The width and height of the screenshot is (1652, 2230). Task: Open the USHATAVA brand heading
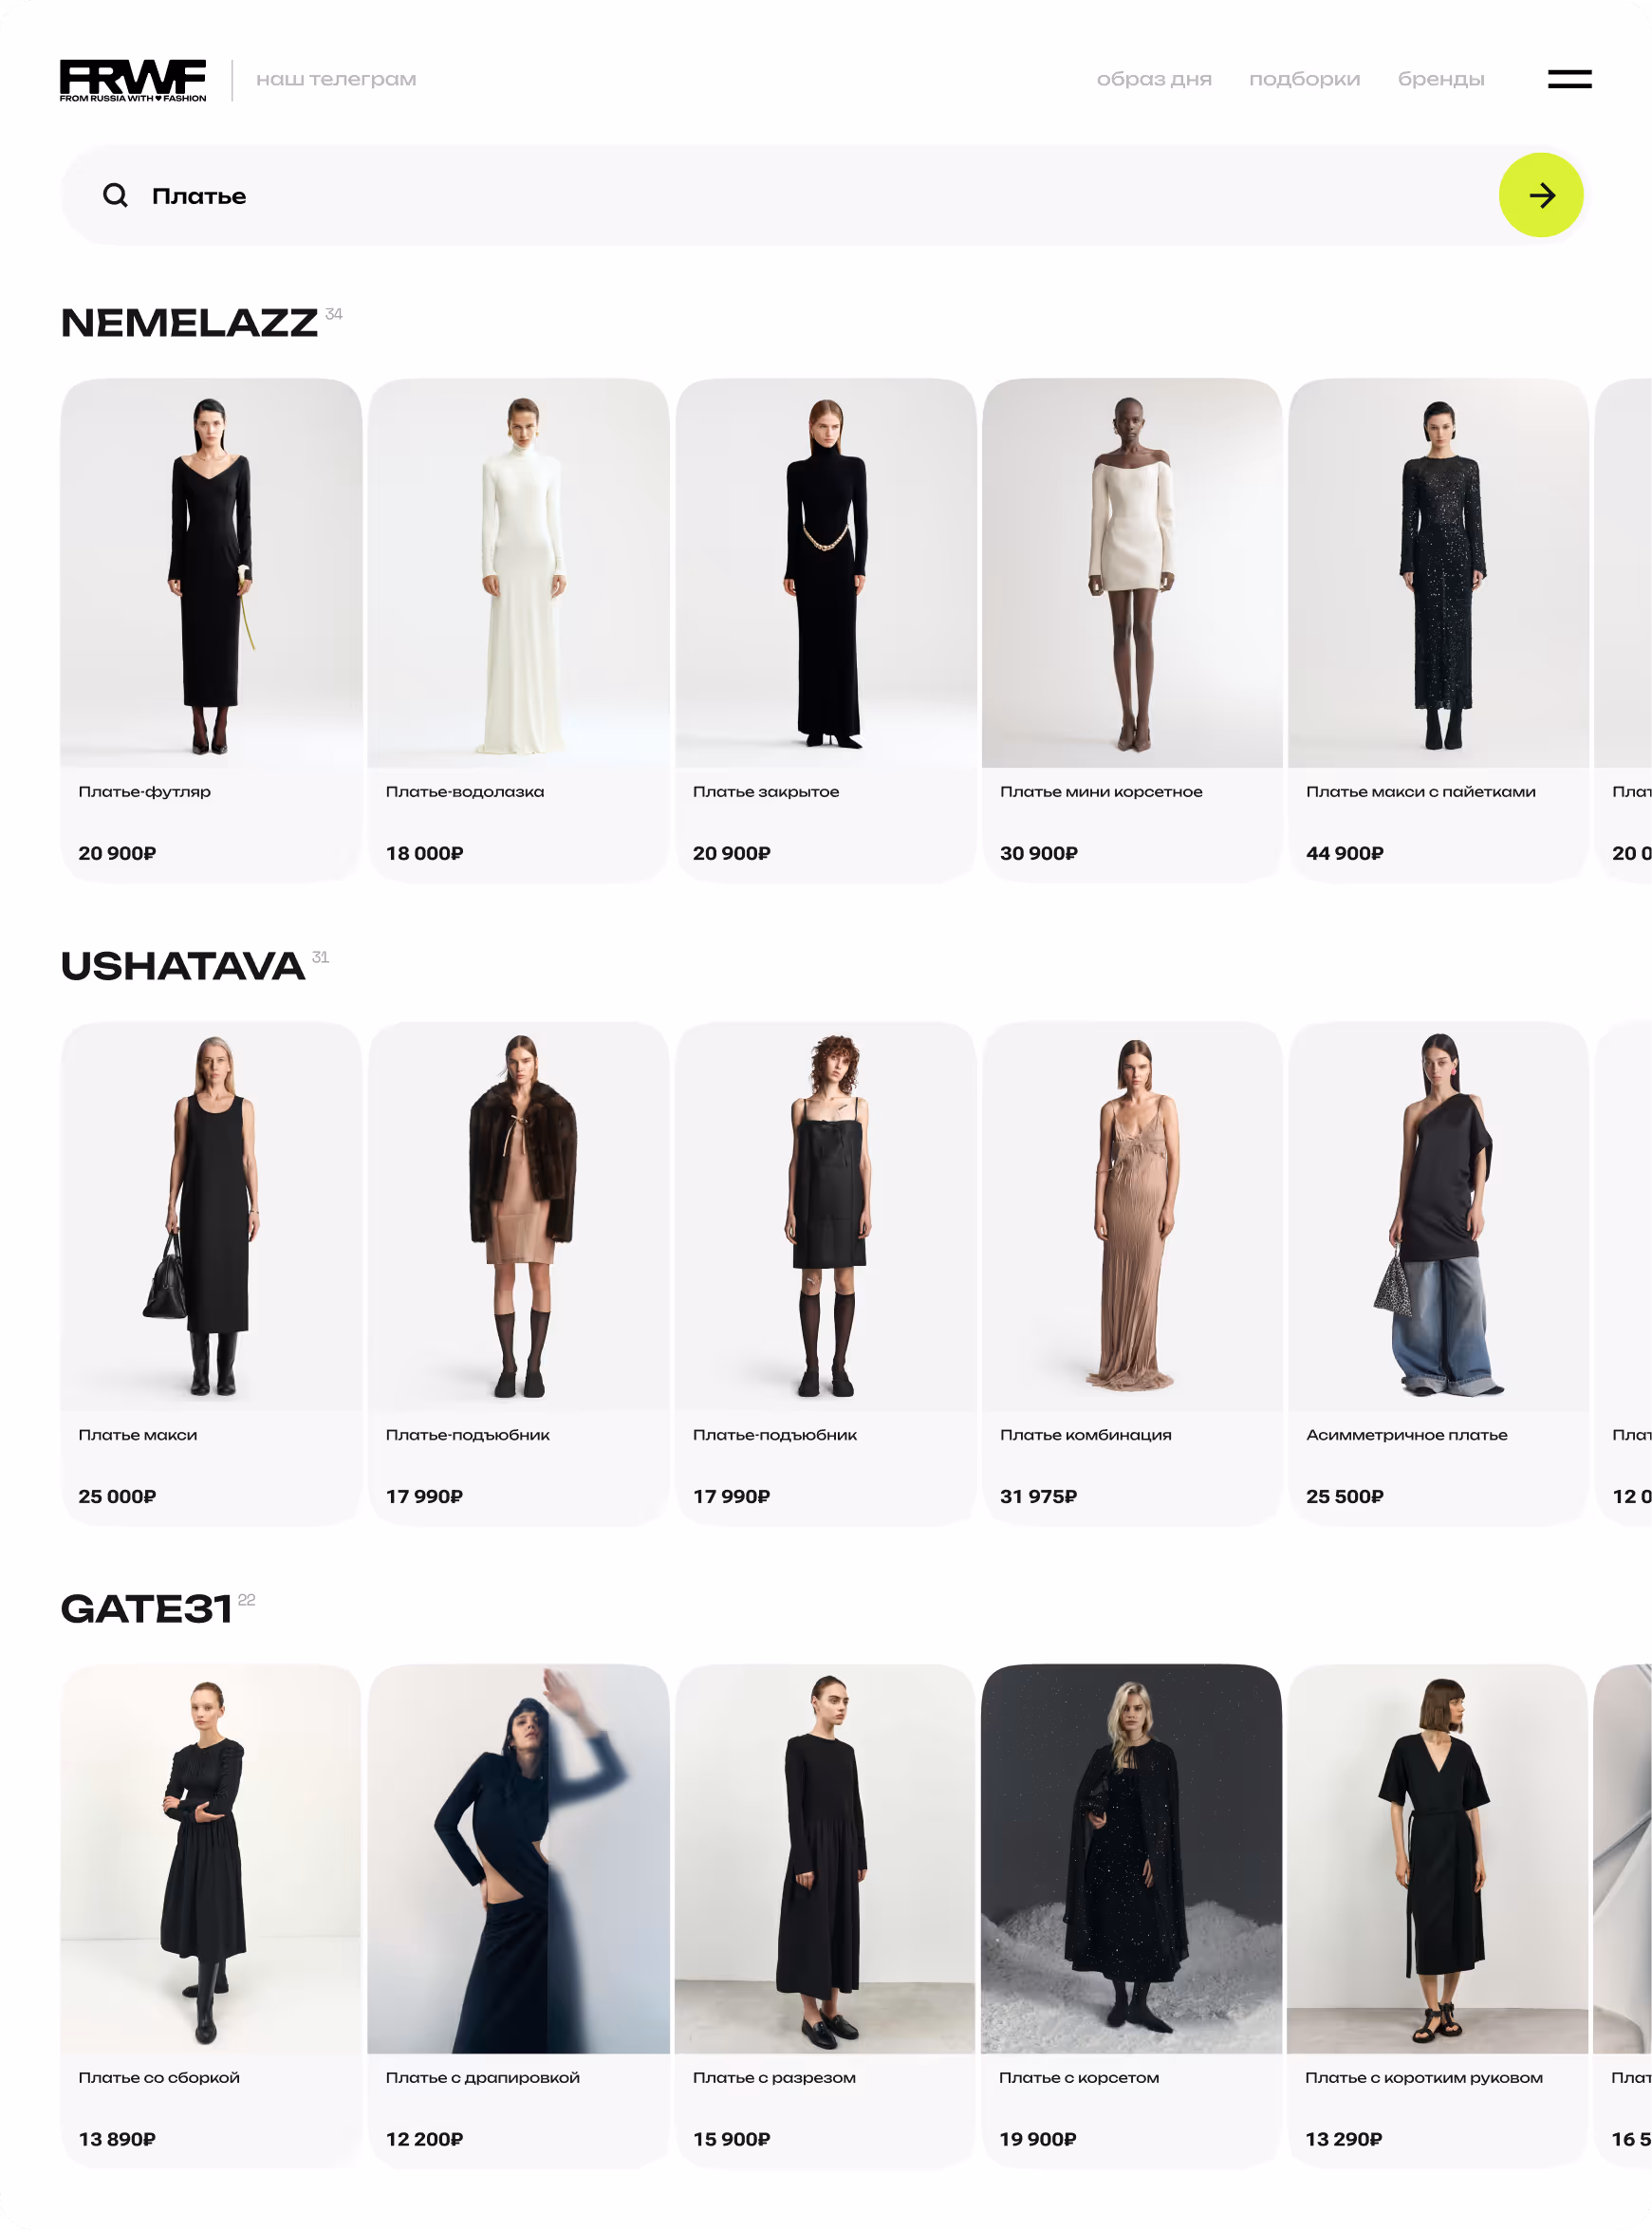pyautogui.click(x=183, y=966)
